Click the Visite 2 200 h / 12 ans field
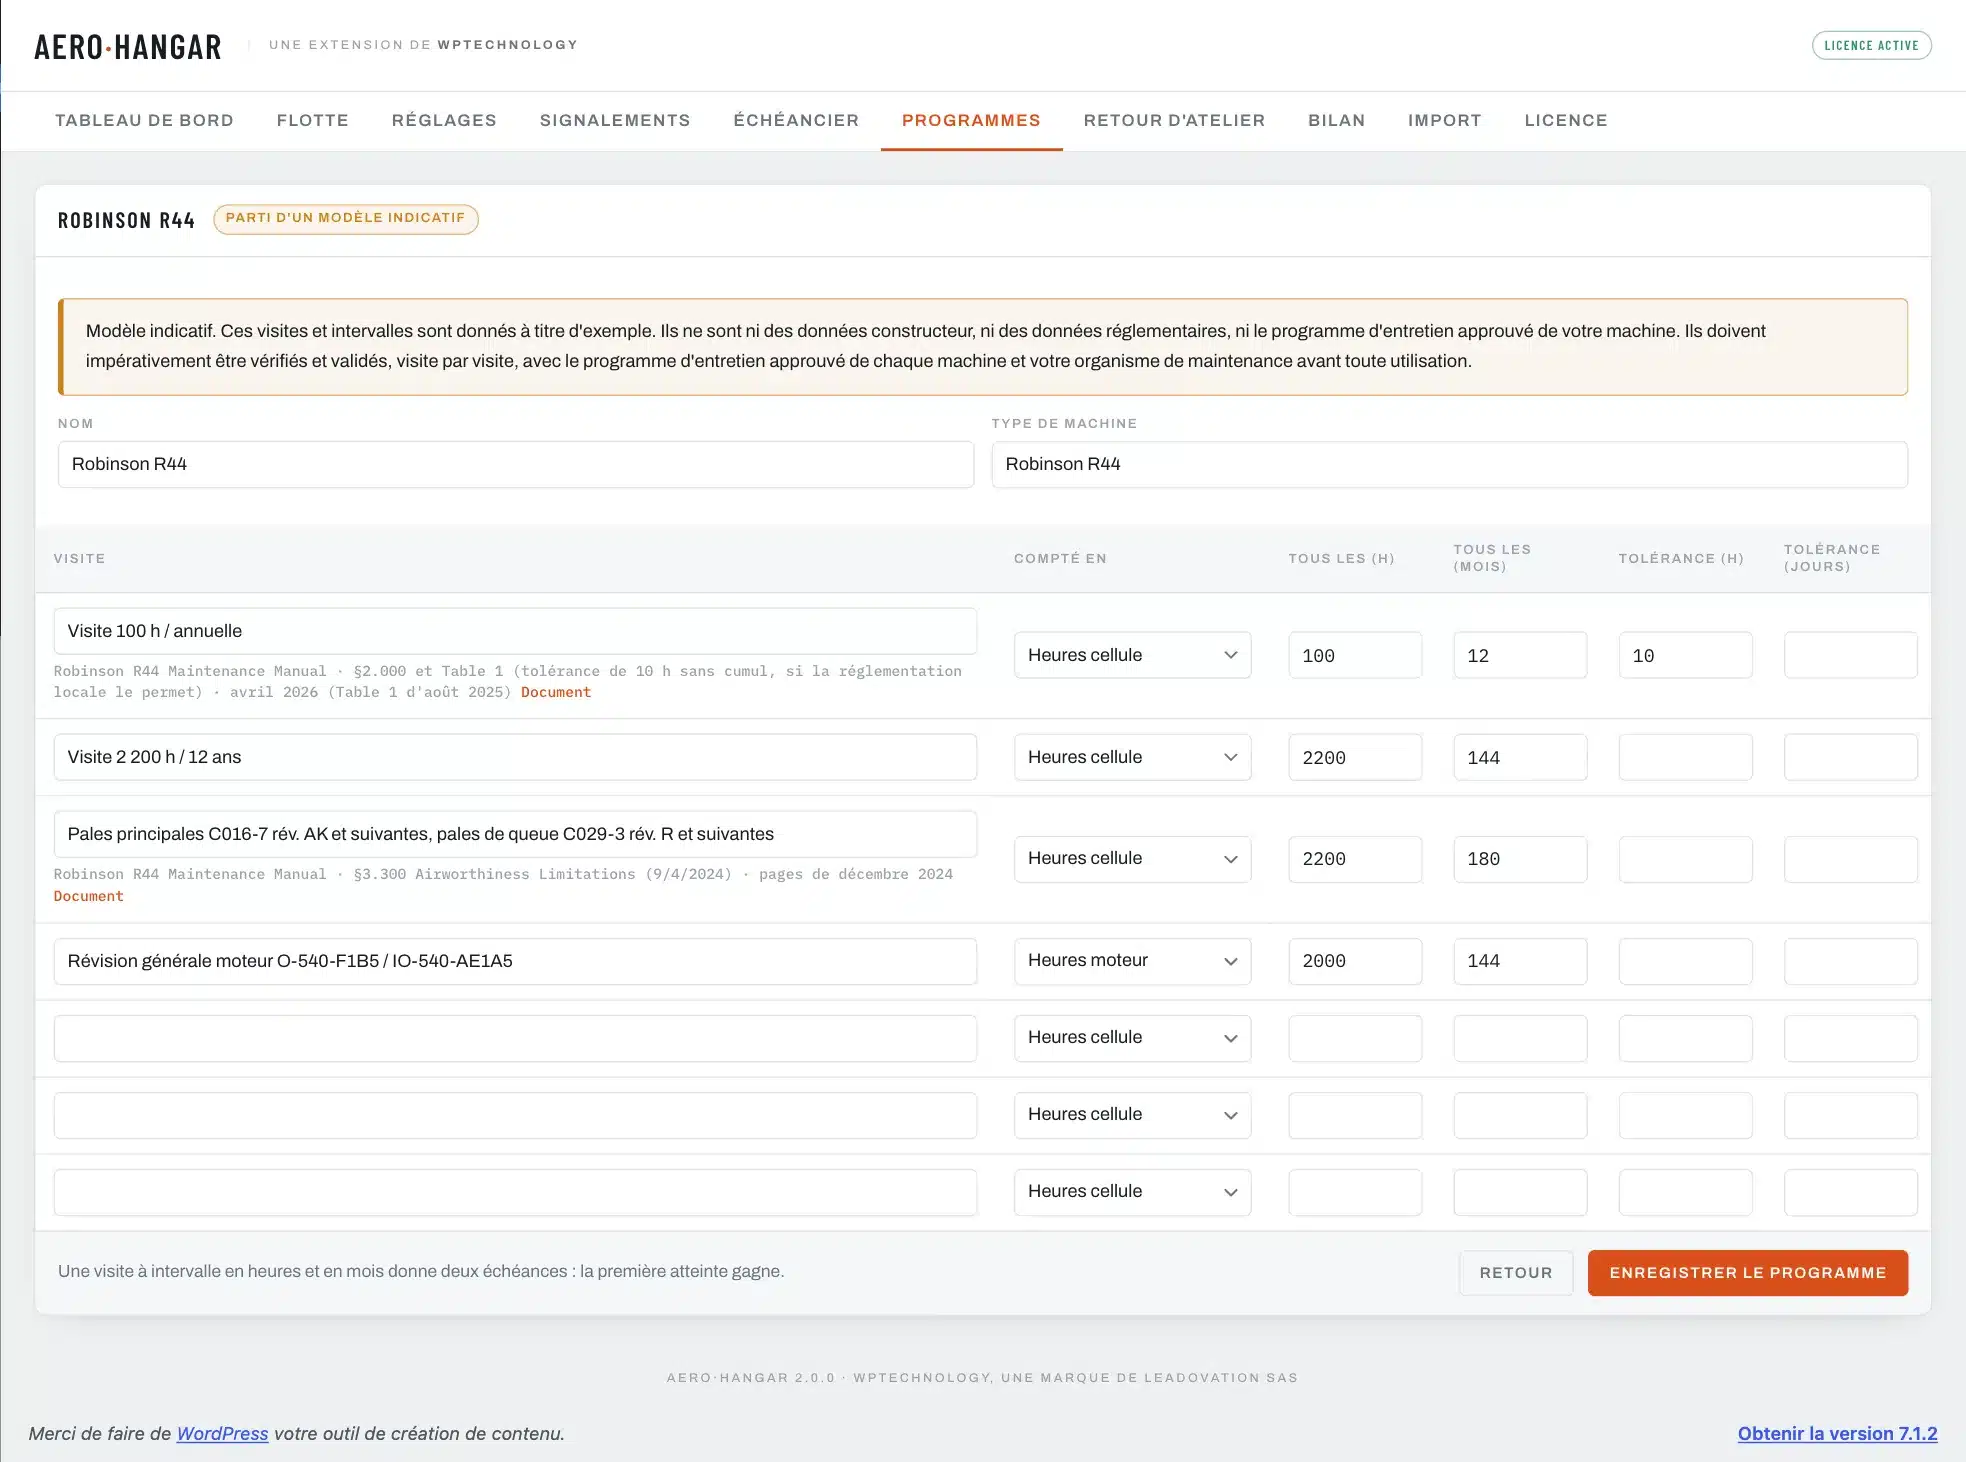 click(515, 757)
